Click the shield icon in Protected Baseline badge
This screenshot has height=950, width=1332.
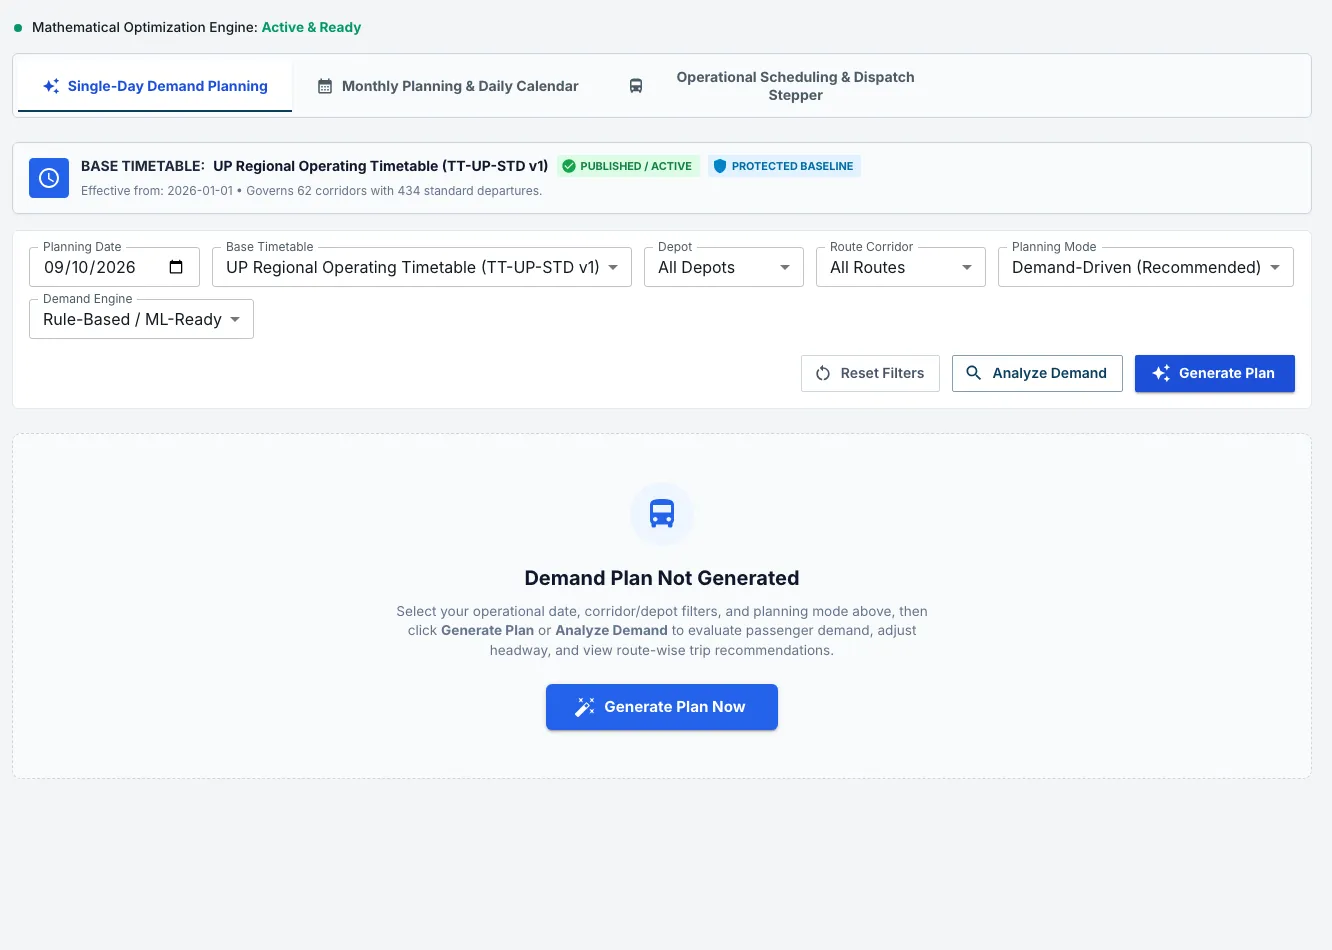tap(720, 166)
